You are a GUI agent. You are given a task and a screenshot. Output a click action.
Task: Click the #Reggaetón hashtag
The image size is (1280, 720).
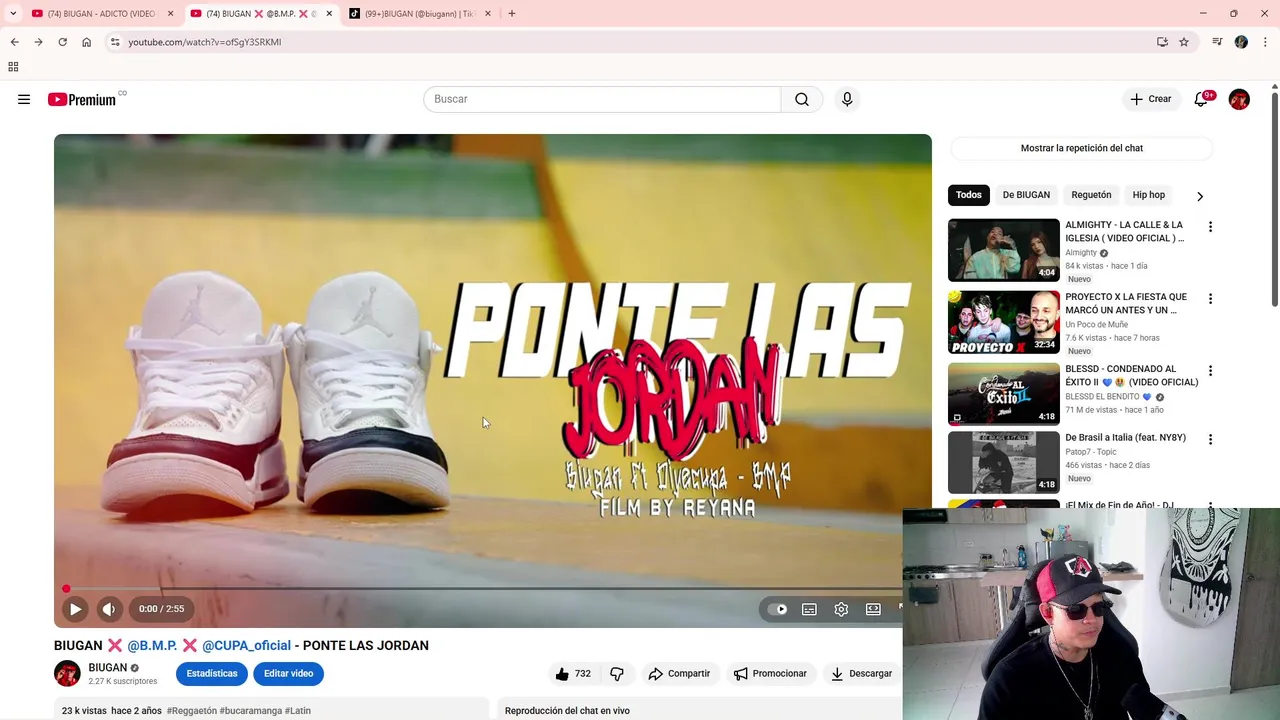191,711
